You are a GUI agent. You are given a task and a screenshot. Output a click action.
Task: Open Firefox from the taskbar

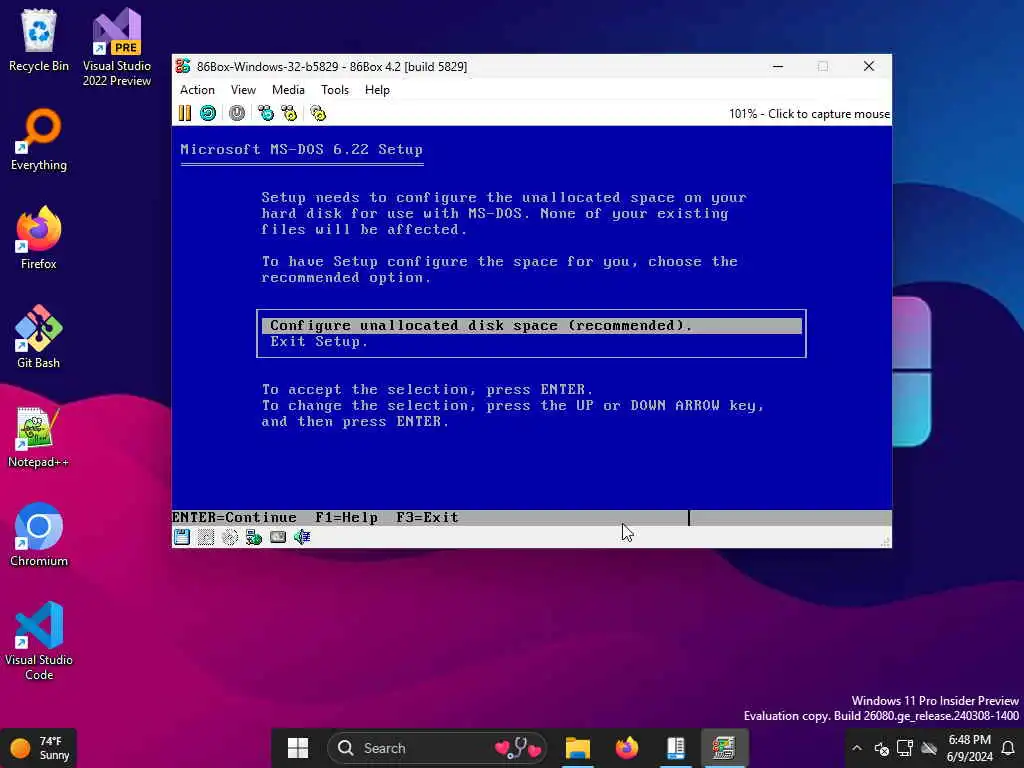point(627,748)
